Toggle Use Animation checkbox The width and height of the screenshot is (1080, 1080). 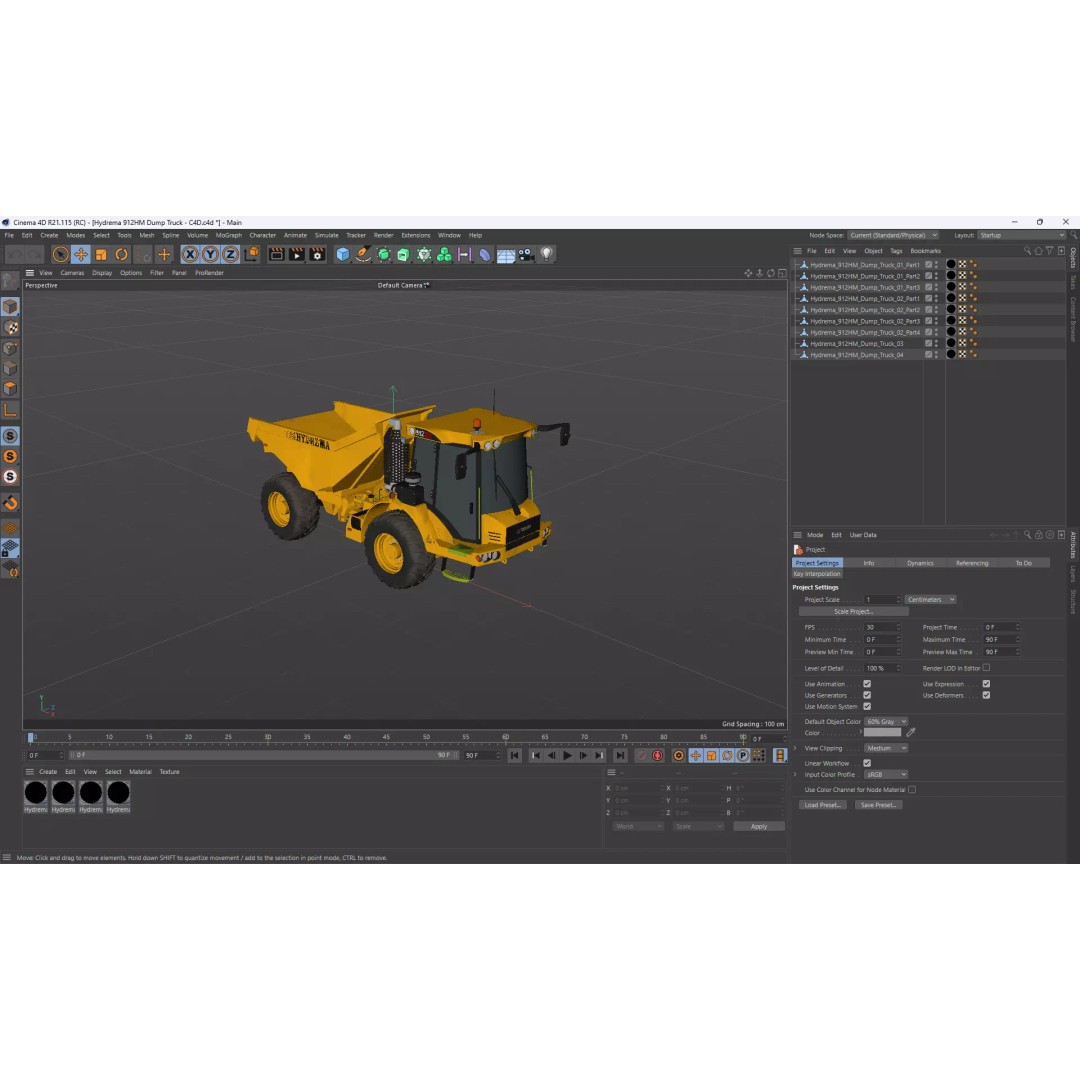[867, 684]
